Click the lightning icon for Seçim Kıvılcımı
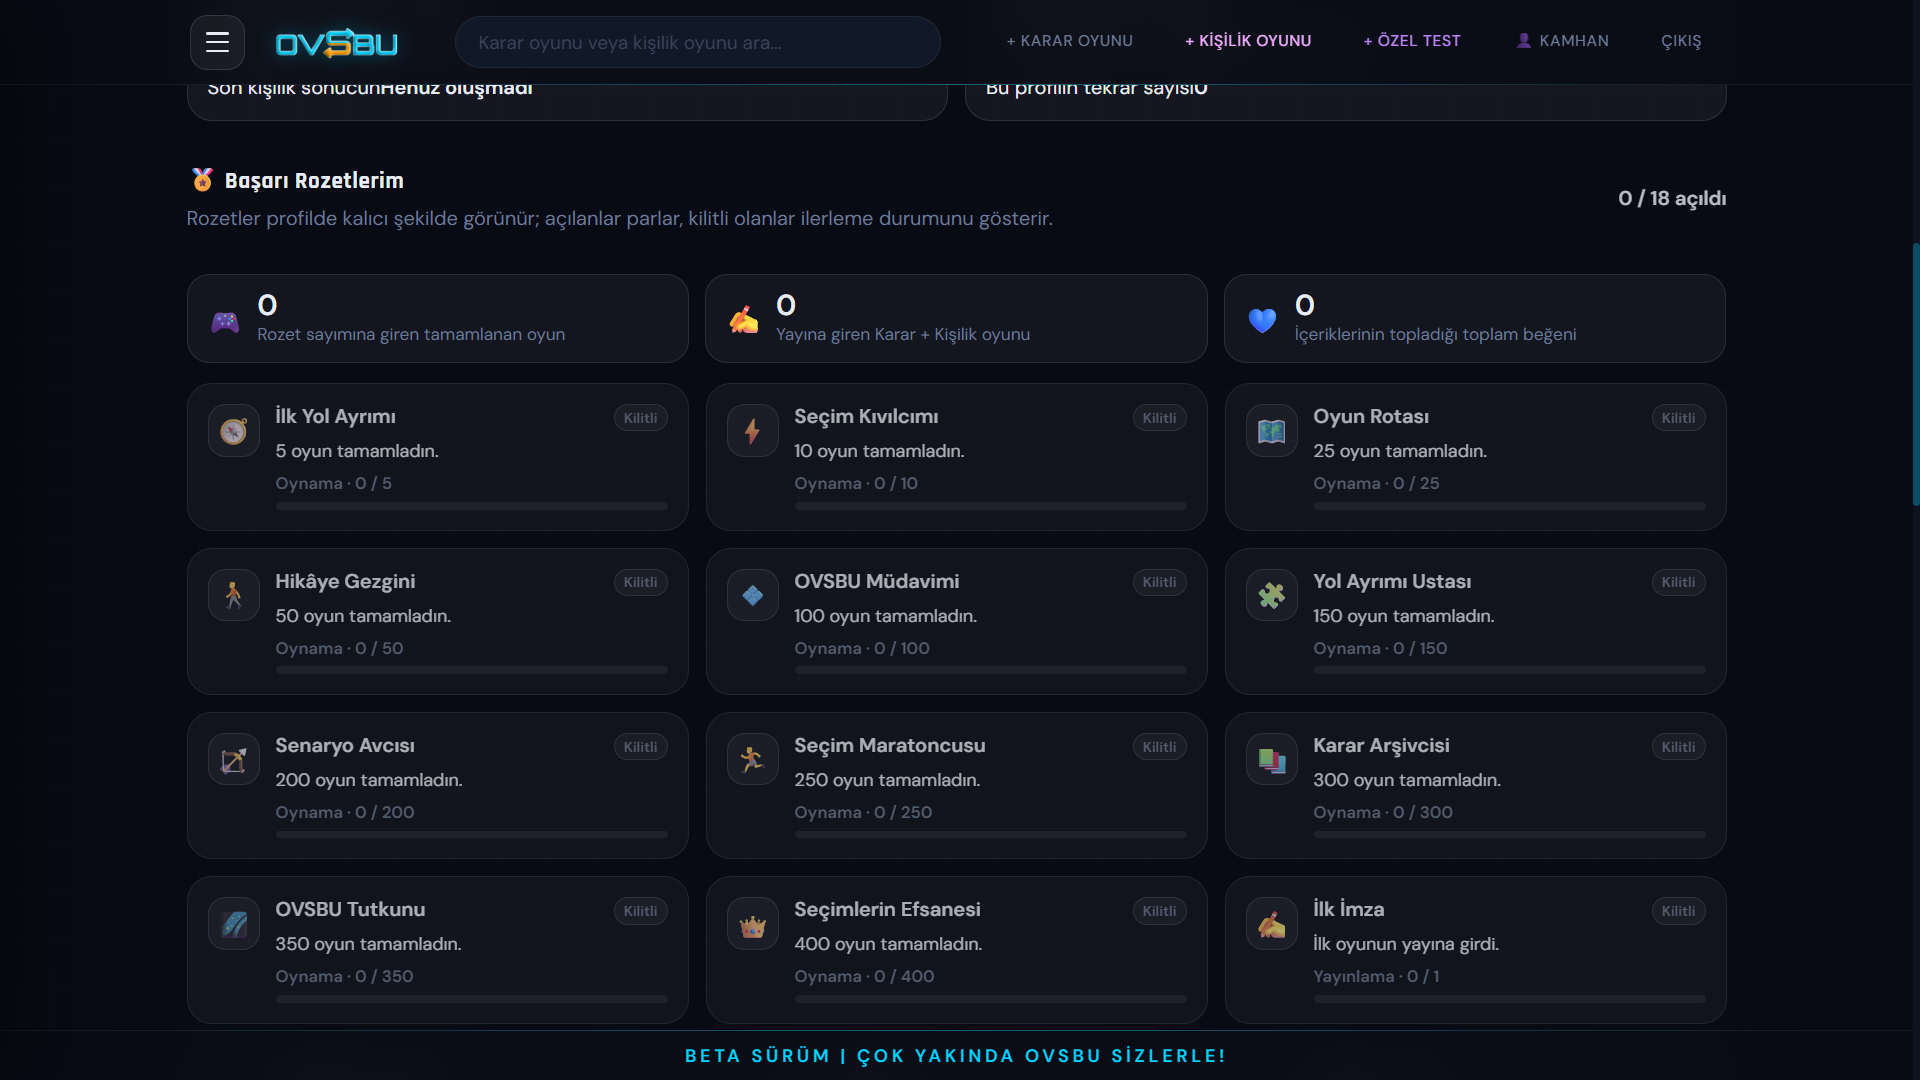Screen dimensions: 1920x1080 (753, 431)
